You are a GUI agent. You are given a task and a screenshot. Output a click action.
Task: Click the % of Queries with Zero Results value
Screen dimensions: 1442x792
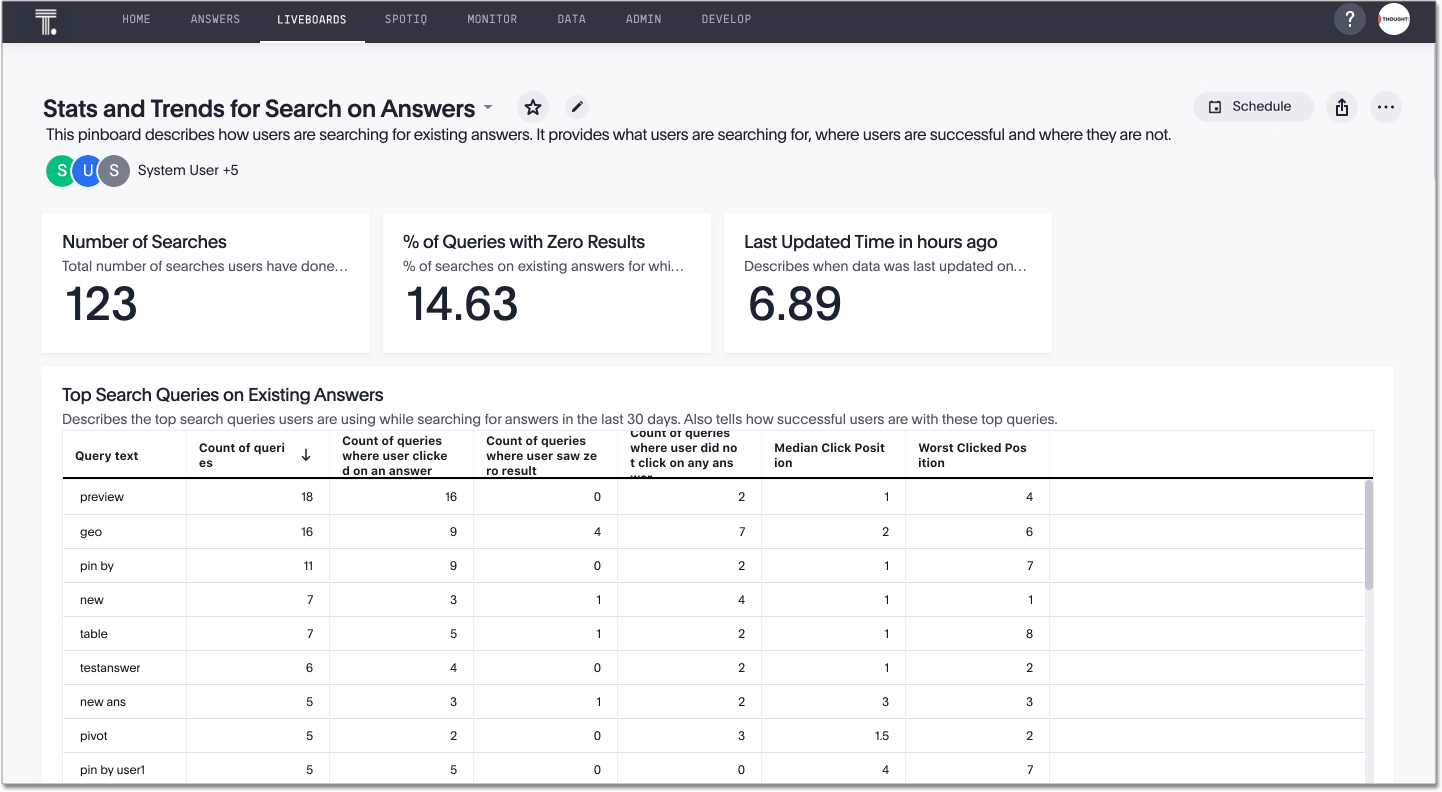point(463,304)
